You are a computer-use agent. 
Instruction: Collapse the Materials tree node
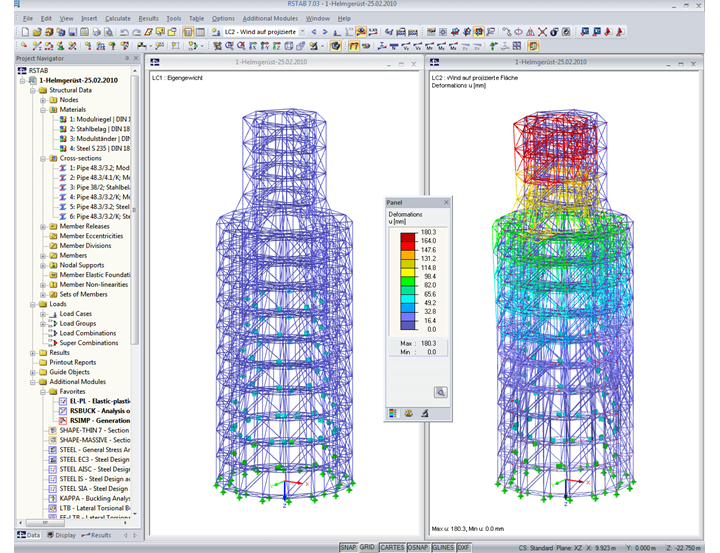click(x=43, y=110)
